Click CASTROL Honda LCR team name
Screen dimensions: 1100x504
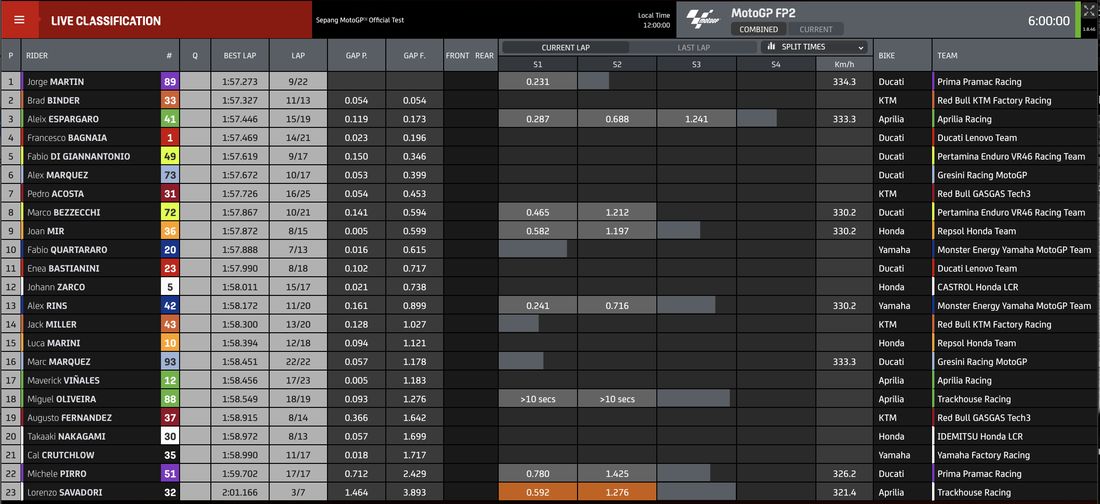coord(977,287)
